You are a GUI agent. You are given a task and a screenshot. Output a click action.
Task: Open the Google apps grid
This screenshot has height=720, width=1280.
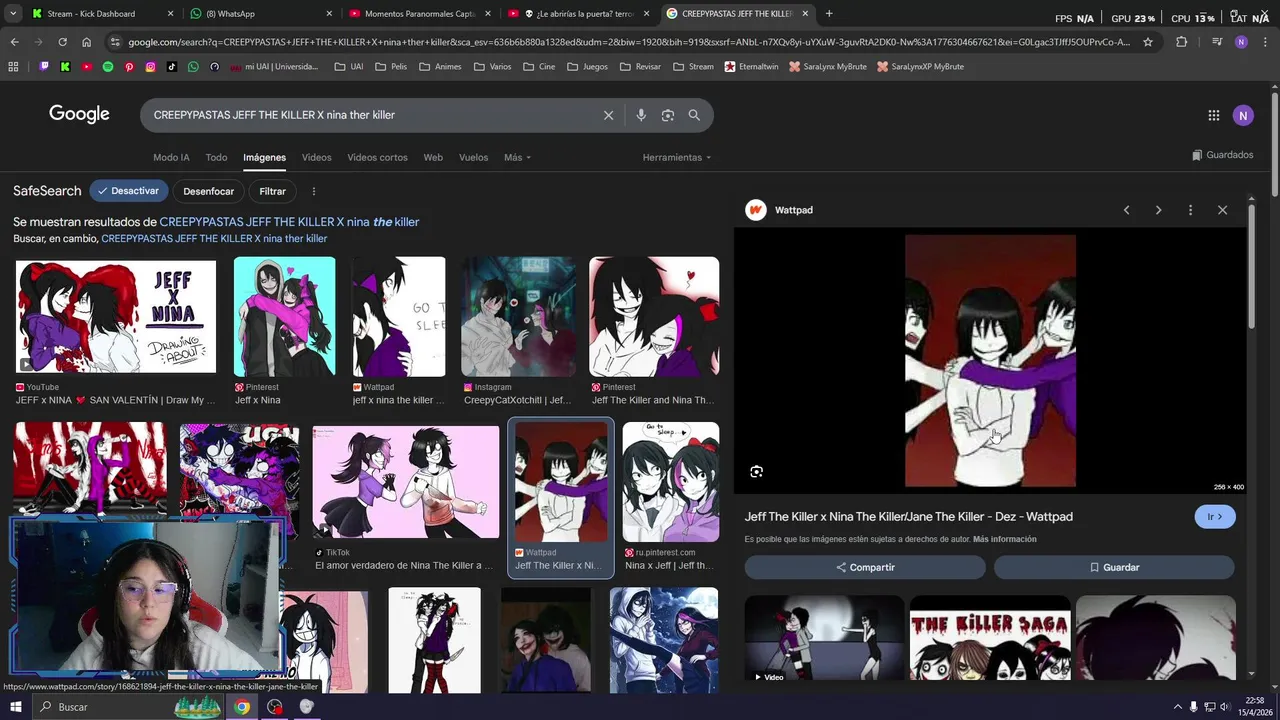coord(1214,115)
